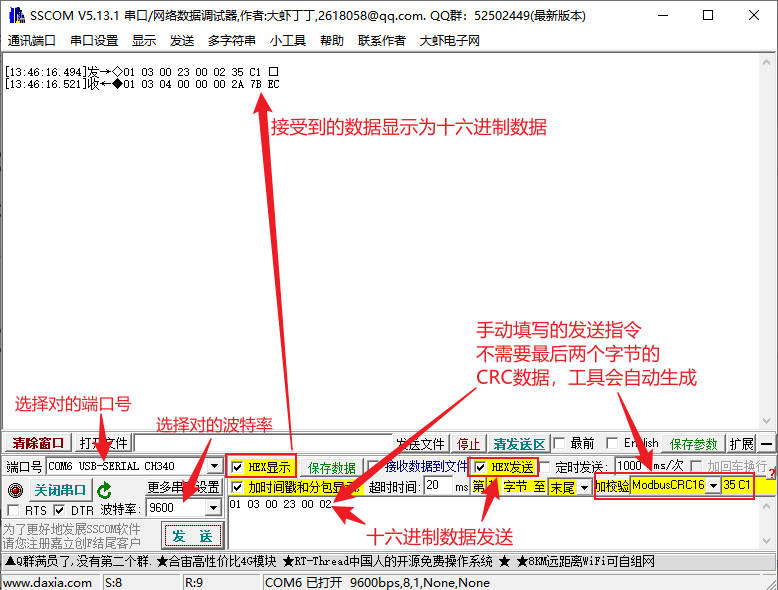Screen dimensions: 778x590
Task: Open the 端口号 COM port dropdown
Action: click(214, 466)
